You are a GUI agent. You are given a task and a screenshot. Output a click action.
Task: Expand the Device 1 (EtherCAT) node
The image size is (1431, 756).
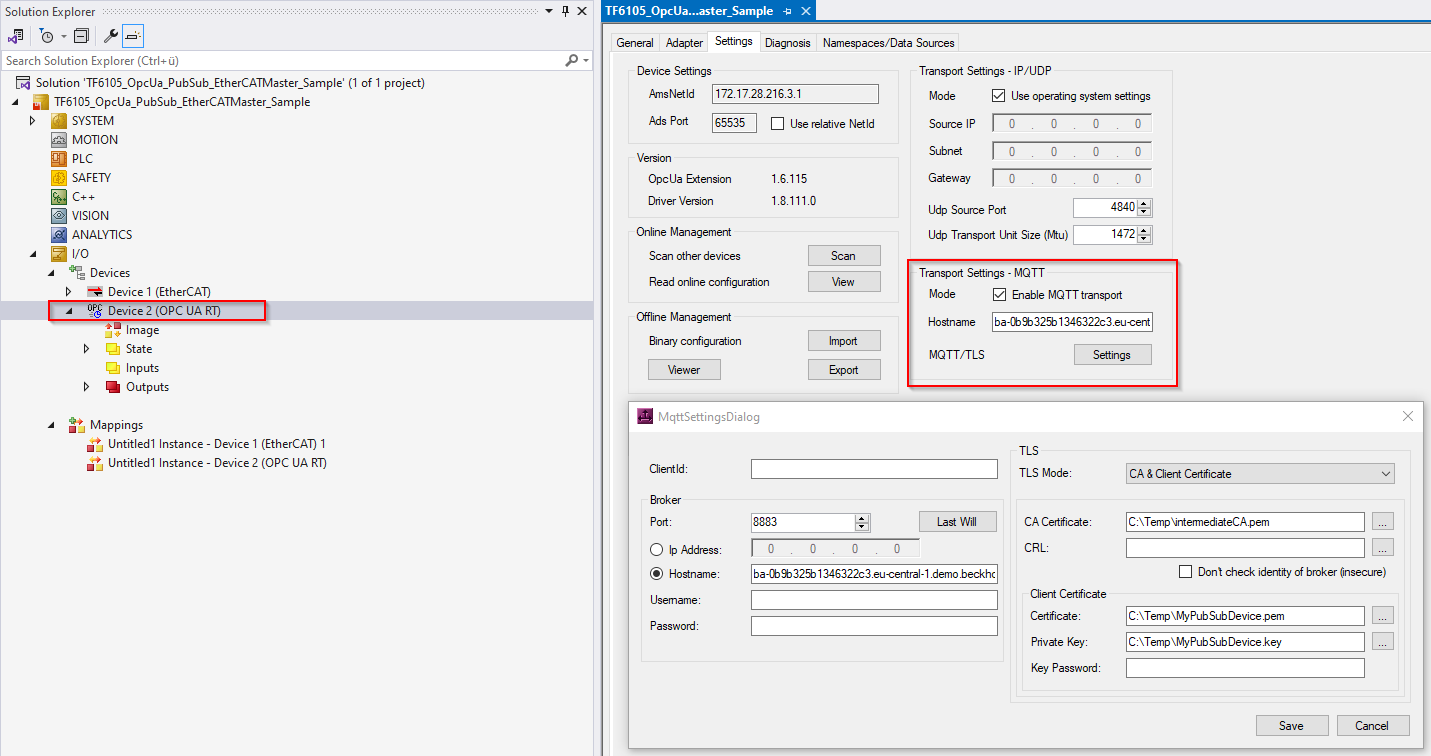tap(69, 292)
